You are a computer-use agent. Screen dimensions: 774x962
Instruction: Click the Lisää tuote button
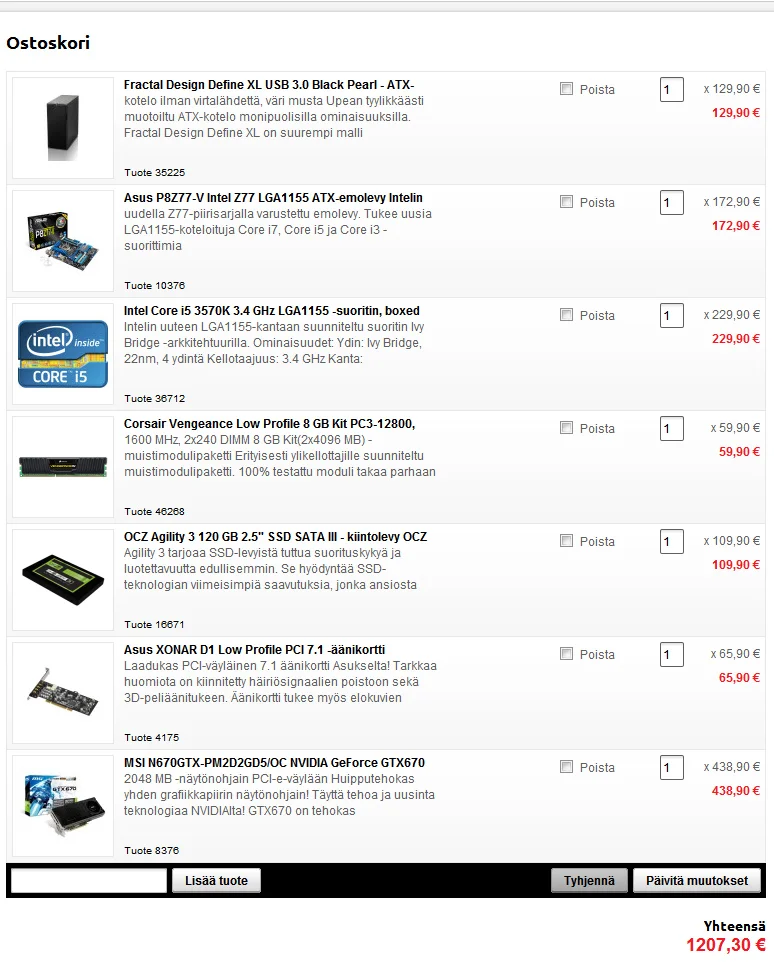[216, 880]
